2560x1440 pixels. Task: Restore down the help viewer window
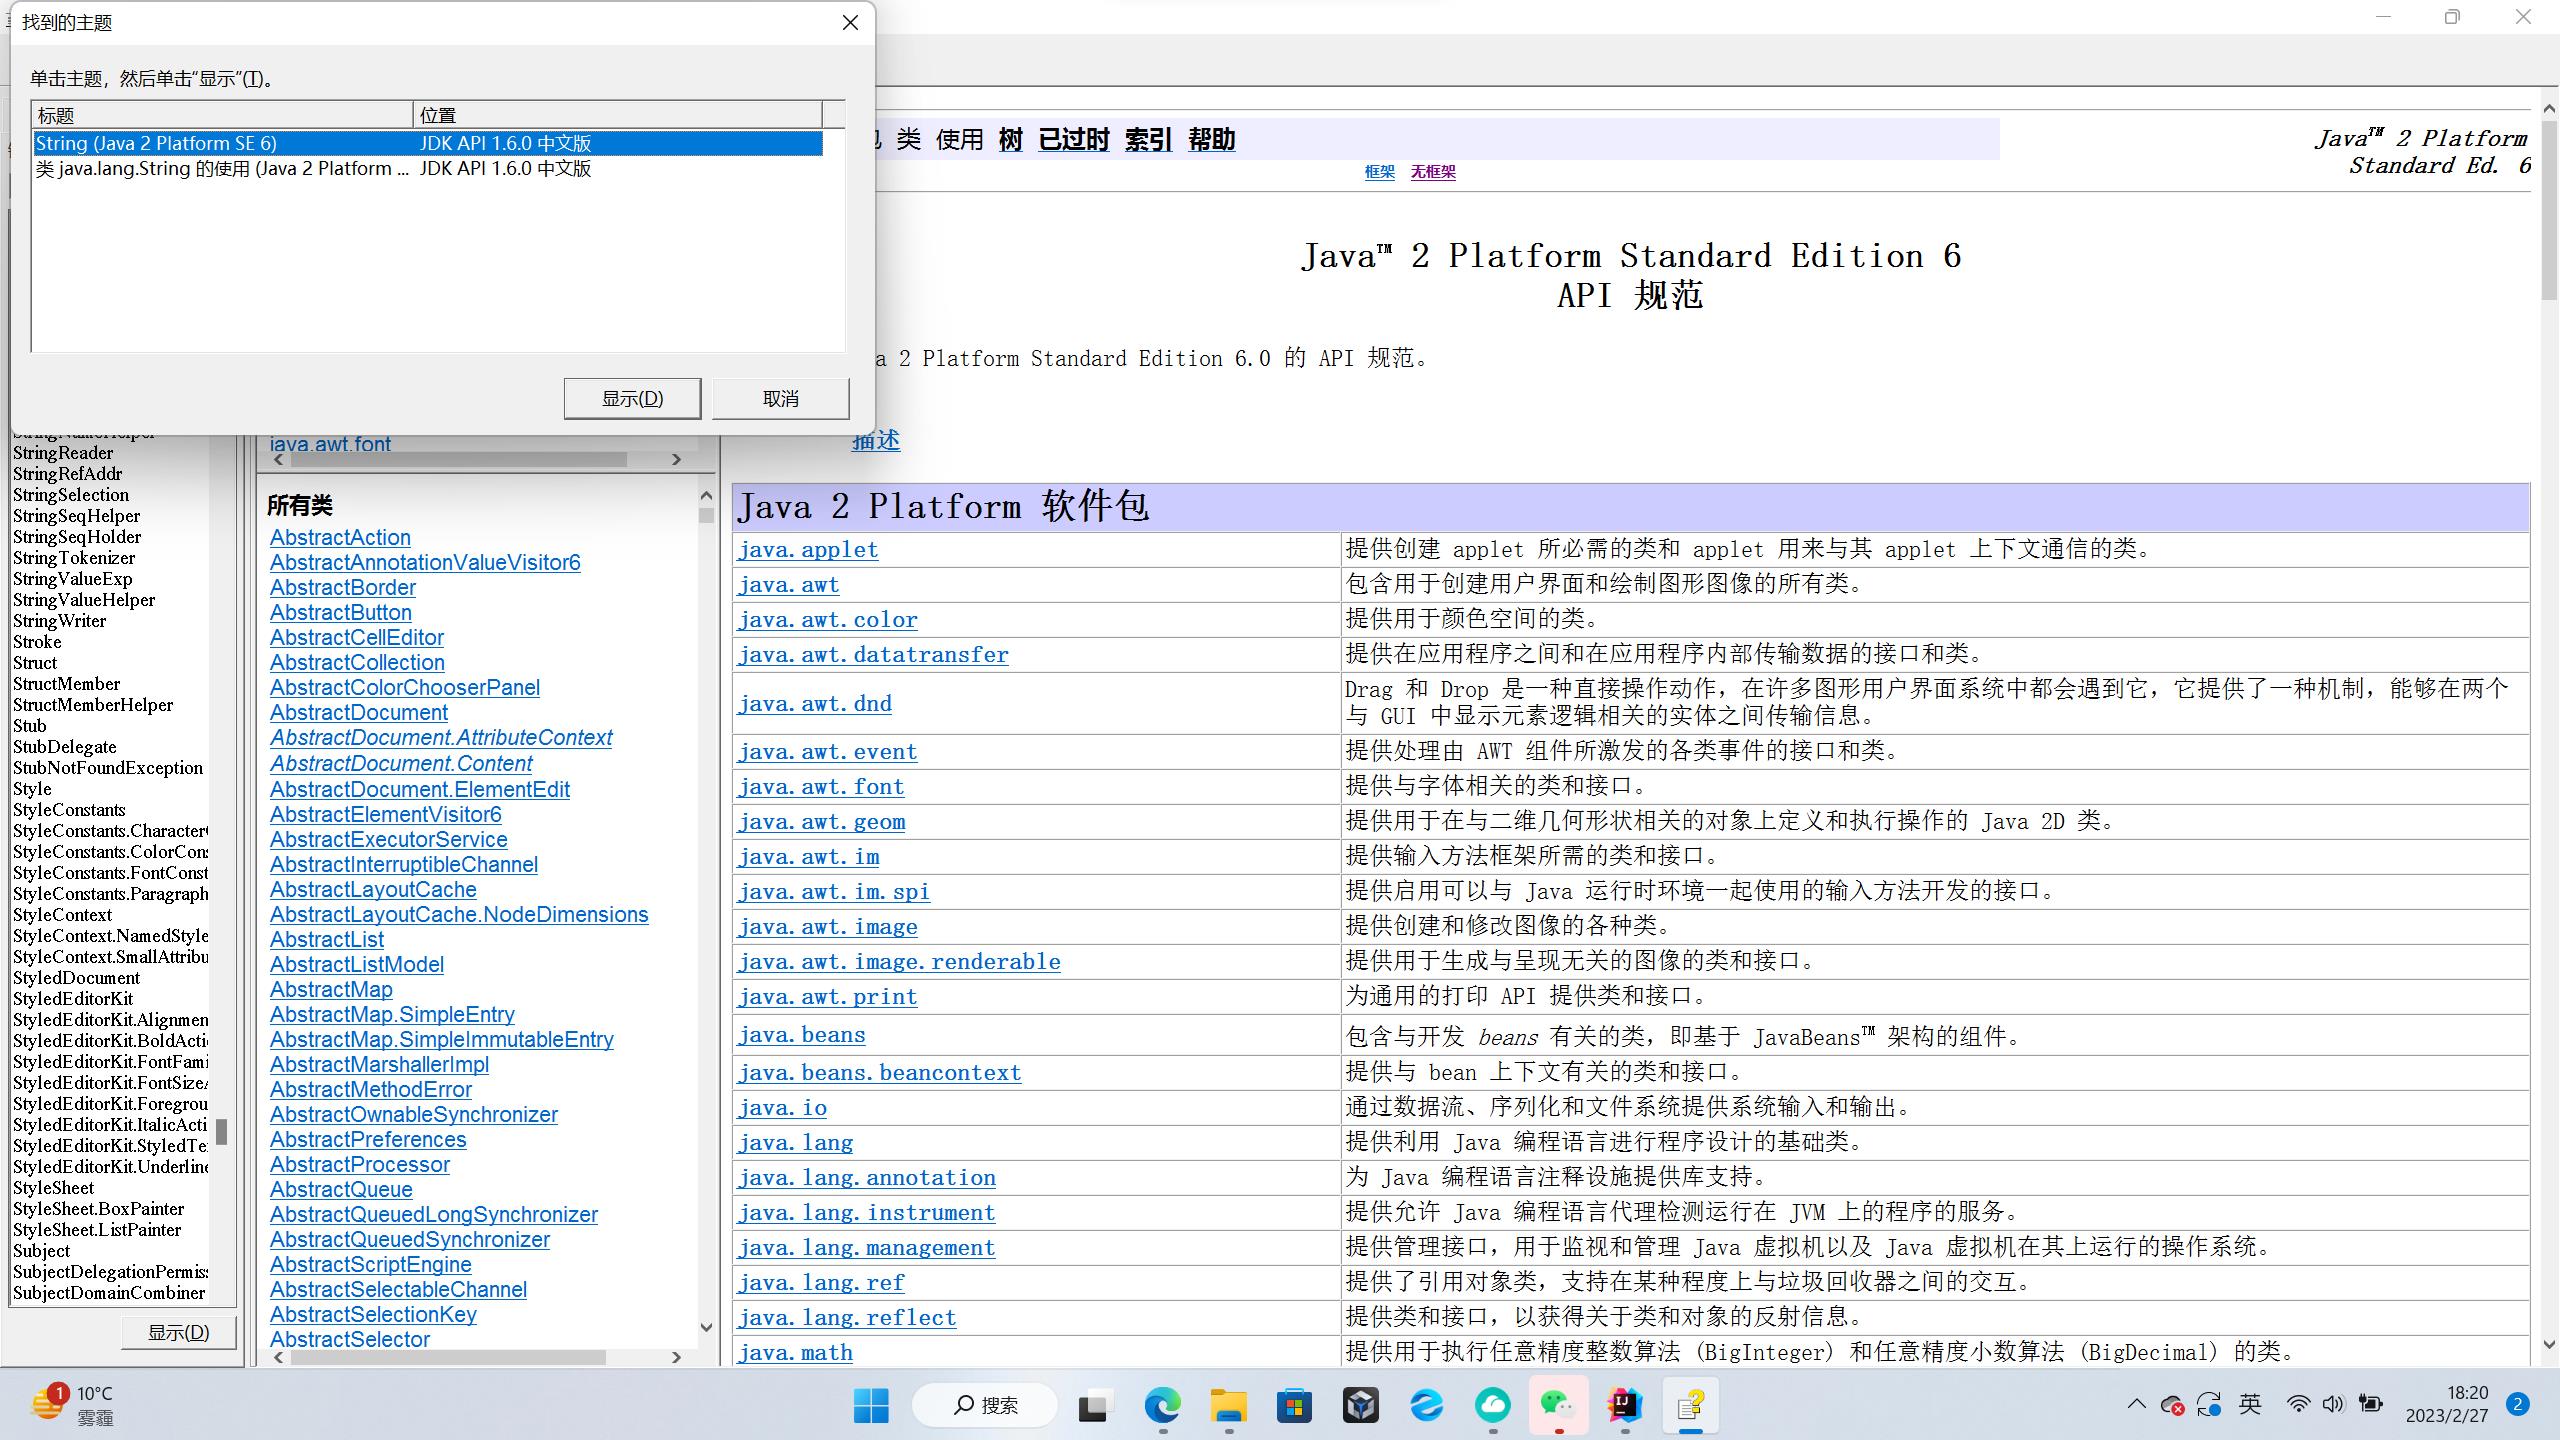click(2452, 17)
